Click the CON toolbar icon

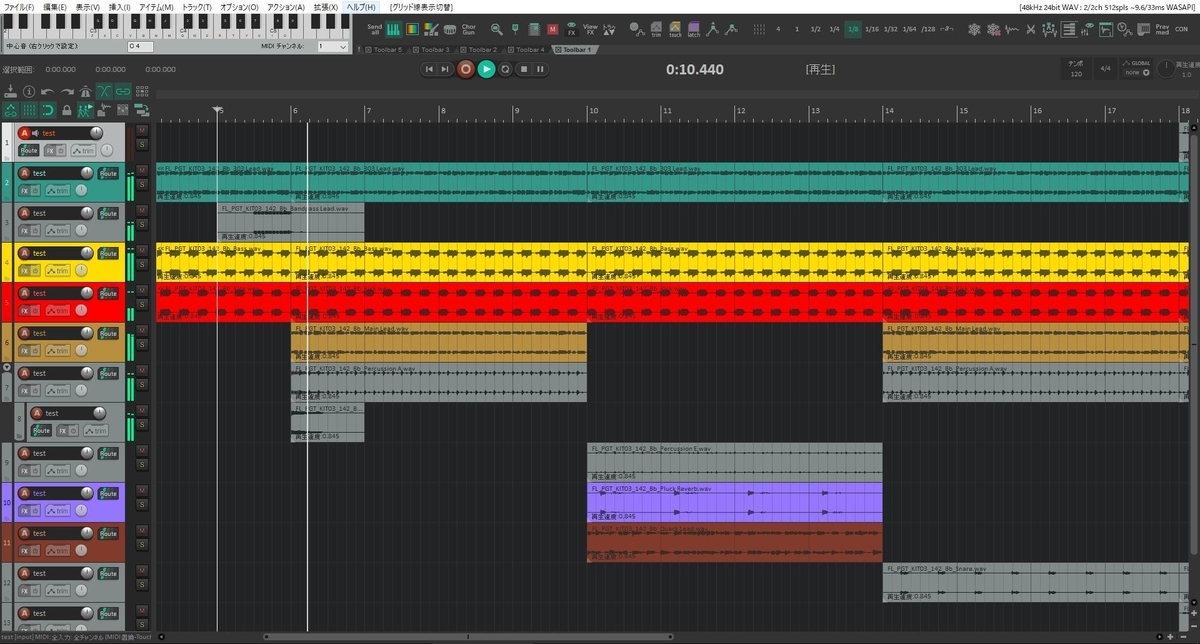(1181, 30)
